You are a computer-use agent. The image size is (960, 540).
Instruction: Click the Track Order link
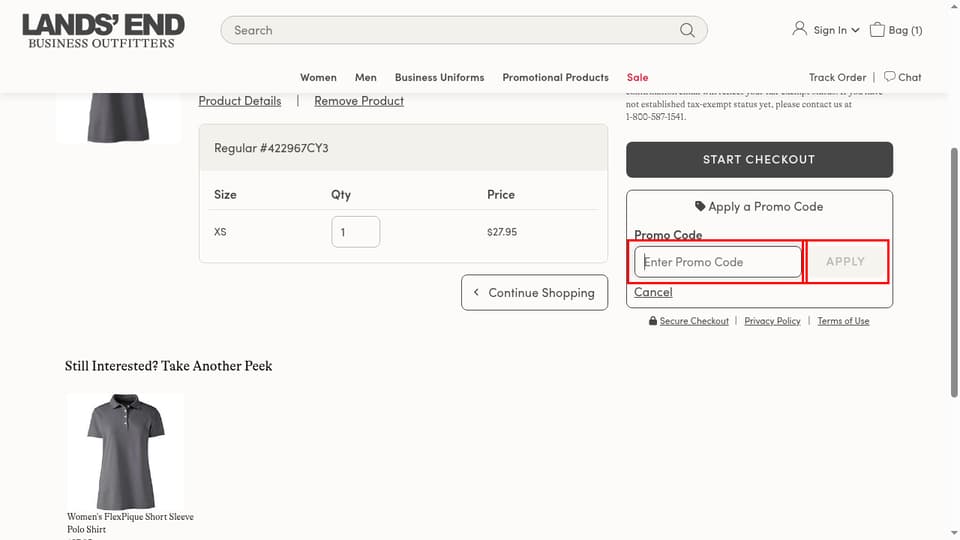[x=837, y=77]
